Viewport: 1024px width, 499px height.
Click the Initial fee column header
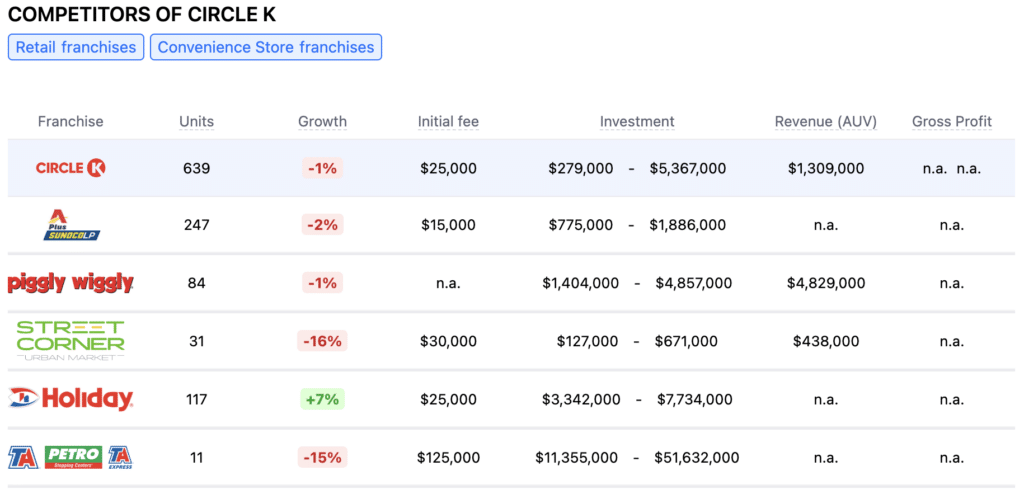pos(449,121)
